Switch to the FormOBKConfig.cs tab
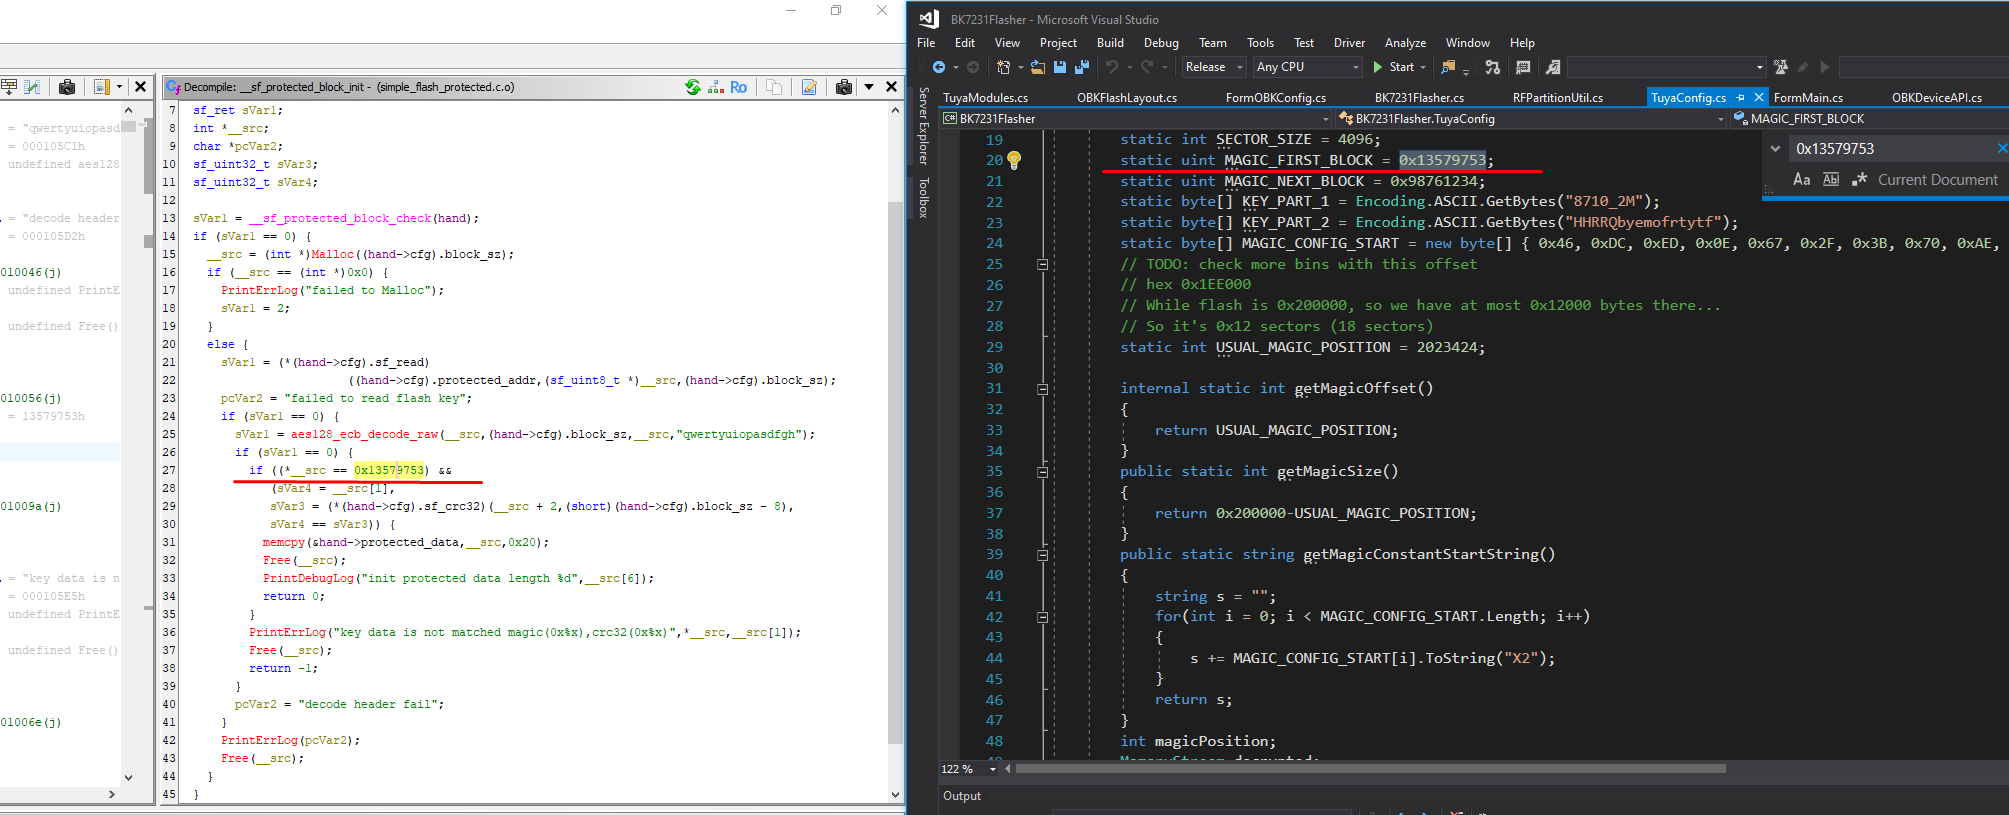The width and height of the screenshot is (2009, 815). coord(1275,97)
